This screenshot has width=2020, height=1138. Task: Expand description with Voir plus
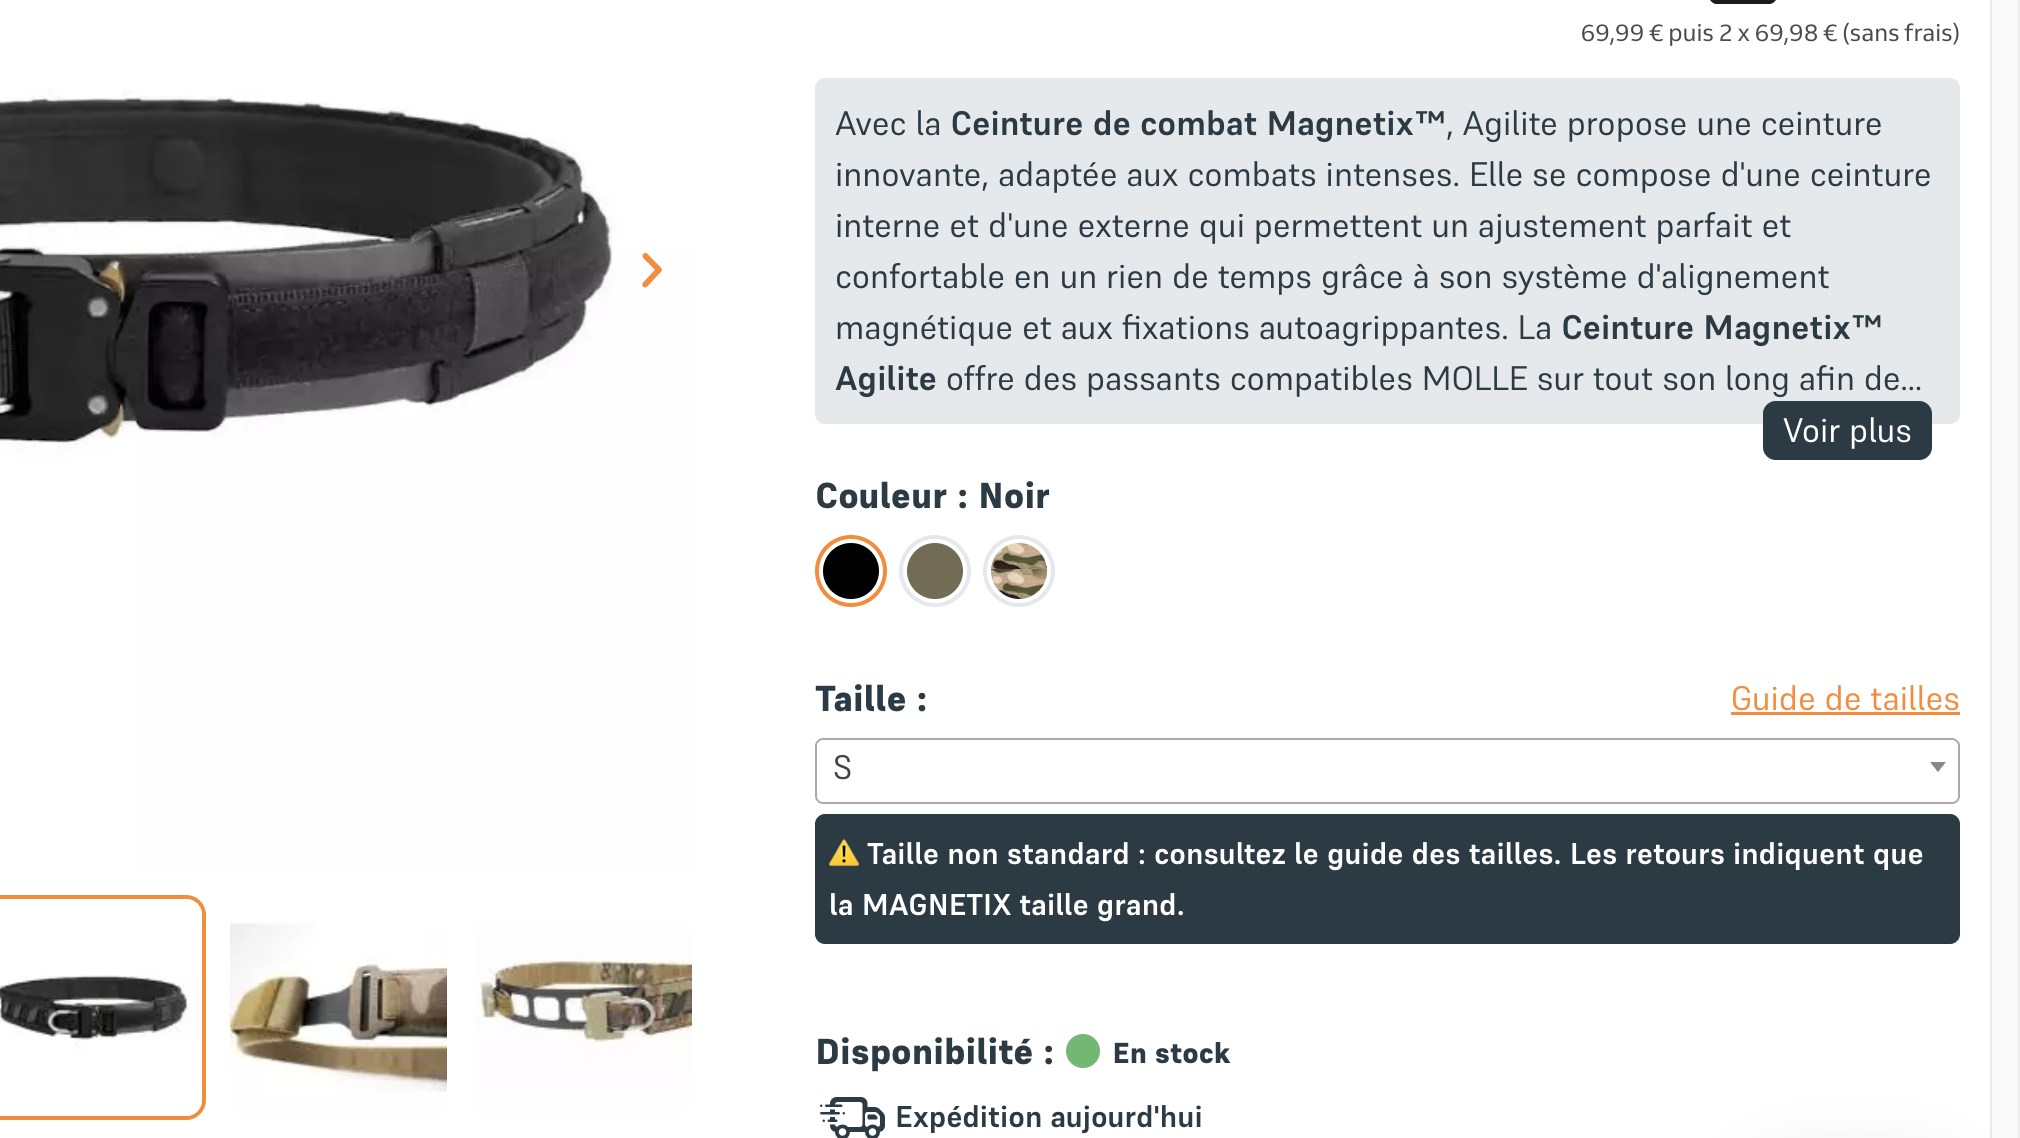click(x=1847, y=431)
